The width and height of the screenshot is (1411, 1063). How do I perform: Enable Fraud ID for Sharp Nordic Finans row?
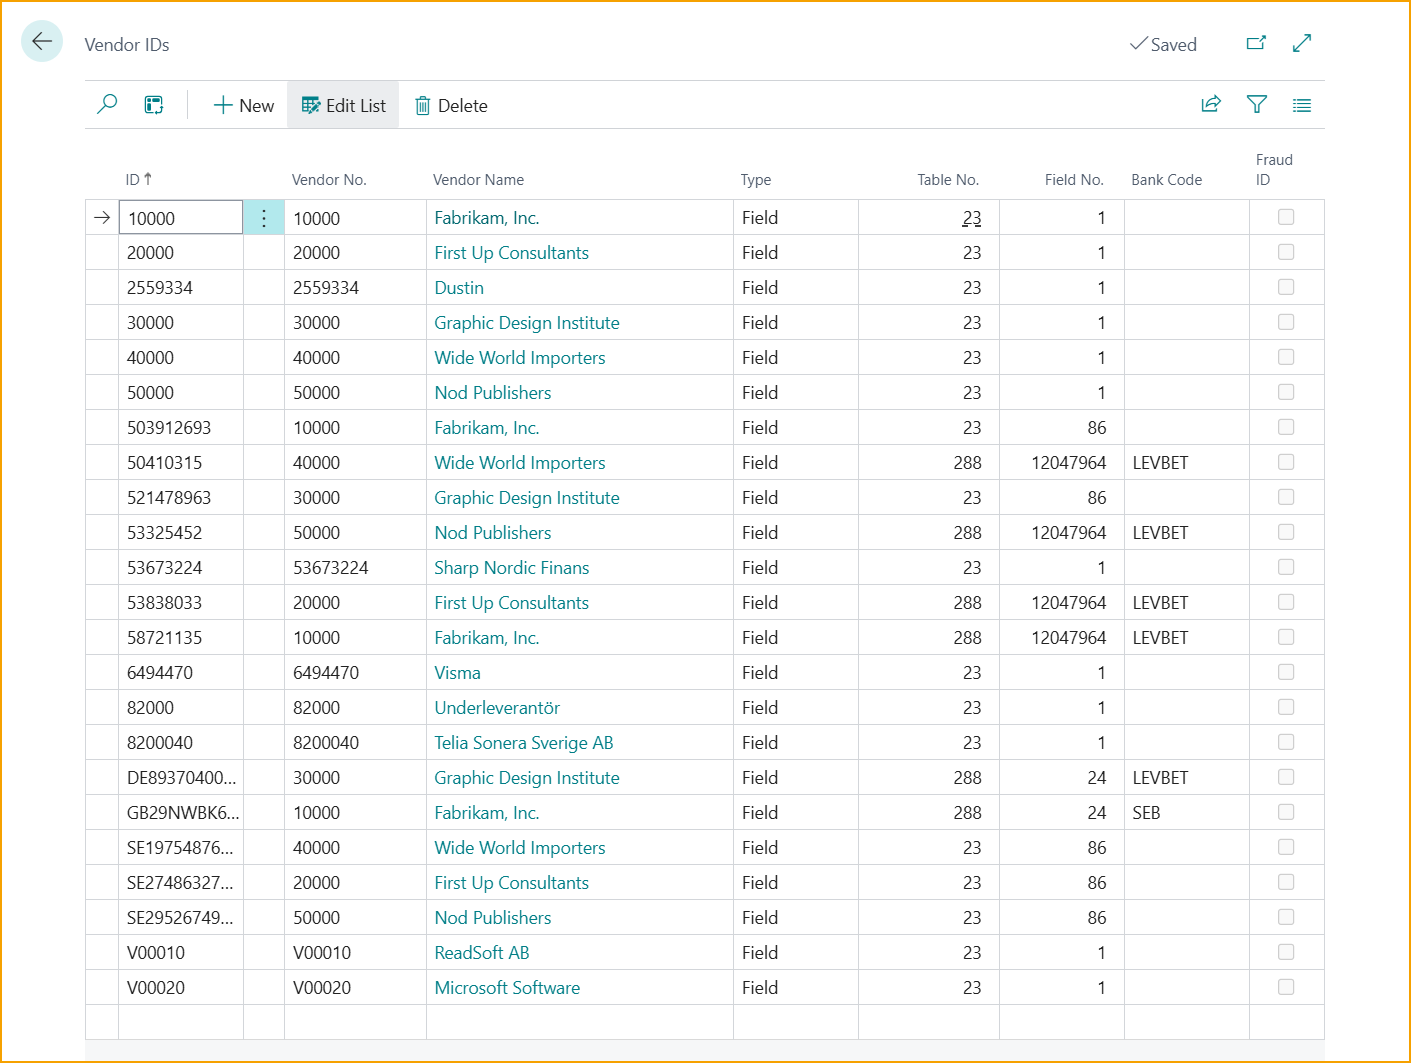click(1286, 567)
